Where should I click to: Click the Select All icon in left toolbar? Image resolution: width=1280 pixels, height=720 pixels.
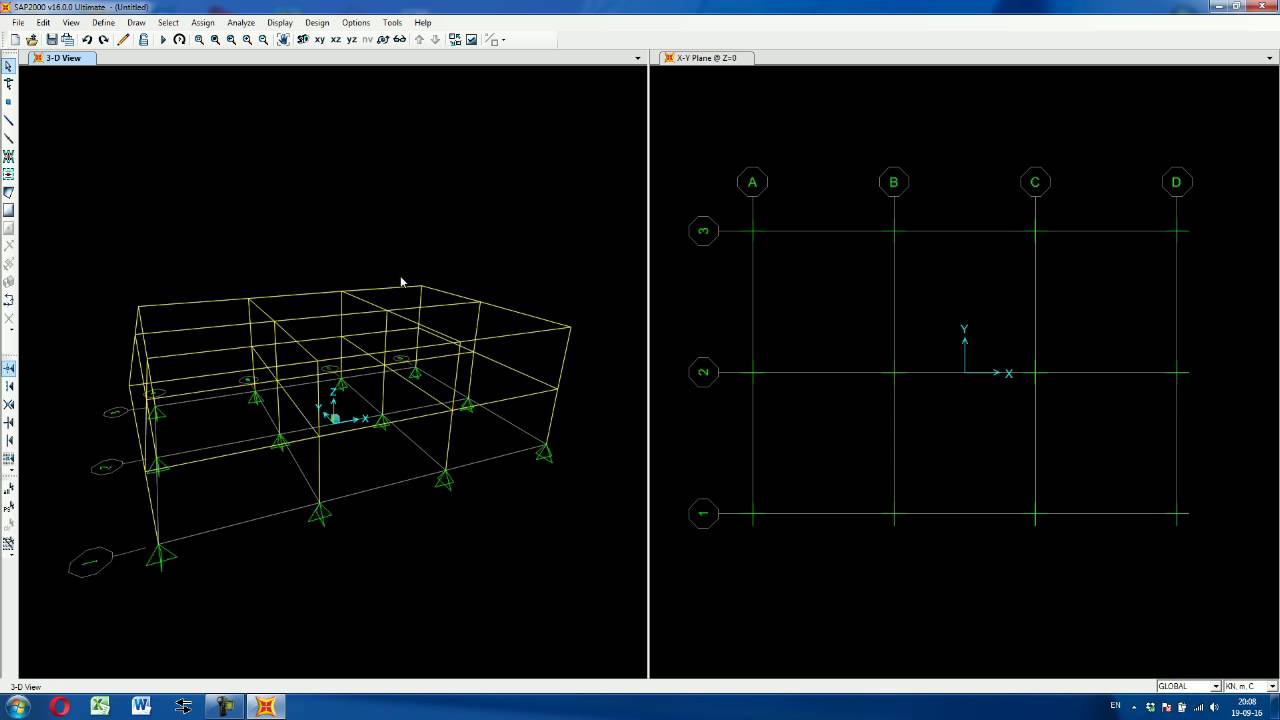9,488
